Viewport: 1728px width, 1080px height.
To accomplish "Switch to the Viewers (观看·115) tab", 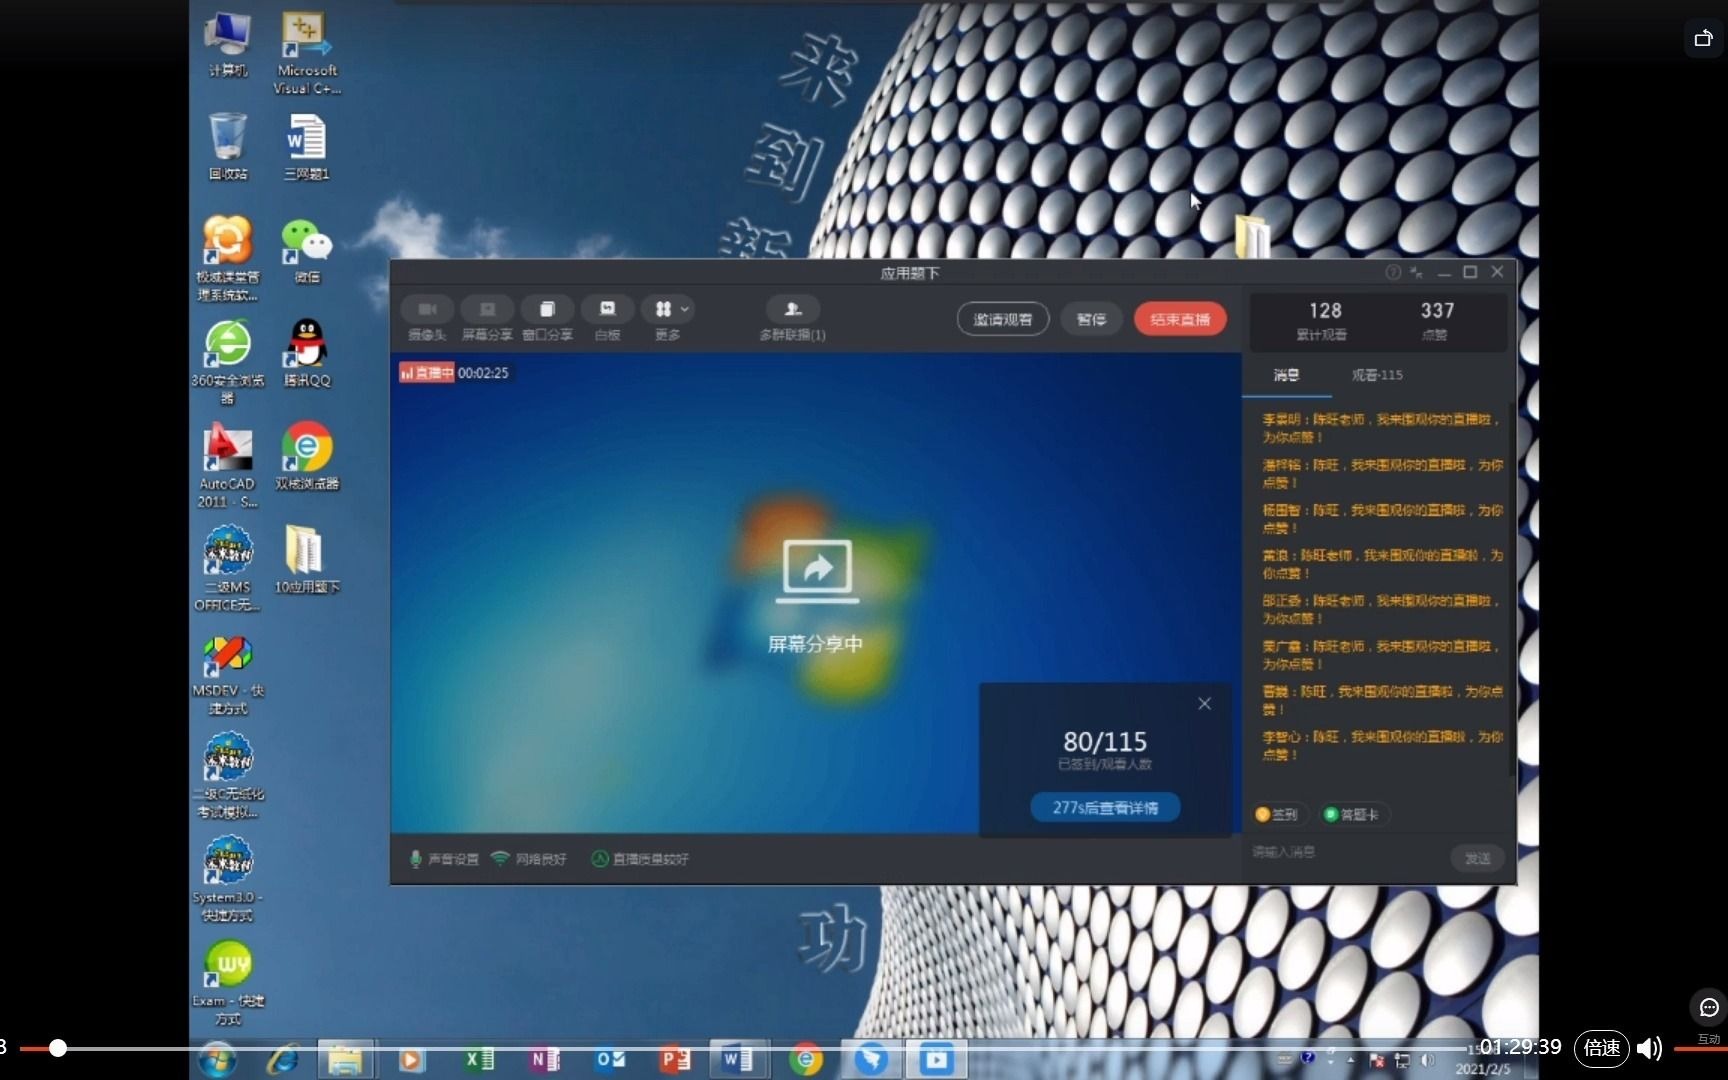I will click(x=1377, y=375).
